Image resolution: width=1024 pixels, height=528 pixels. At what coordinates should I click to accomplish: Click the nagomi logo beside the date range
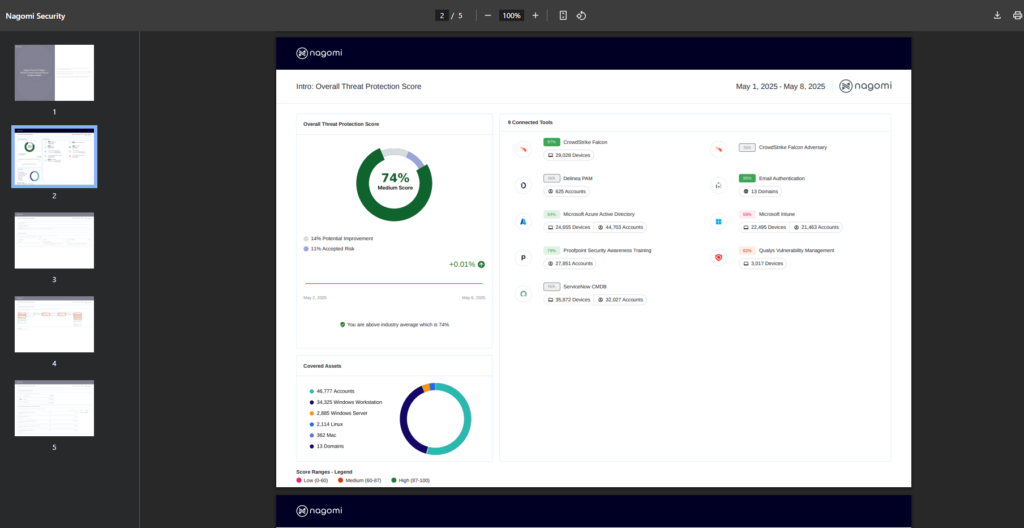pyautogui.click(x=865, y=86)
